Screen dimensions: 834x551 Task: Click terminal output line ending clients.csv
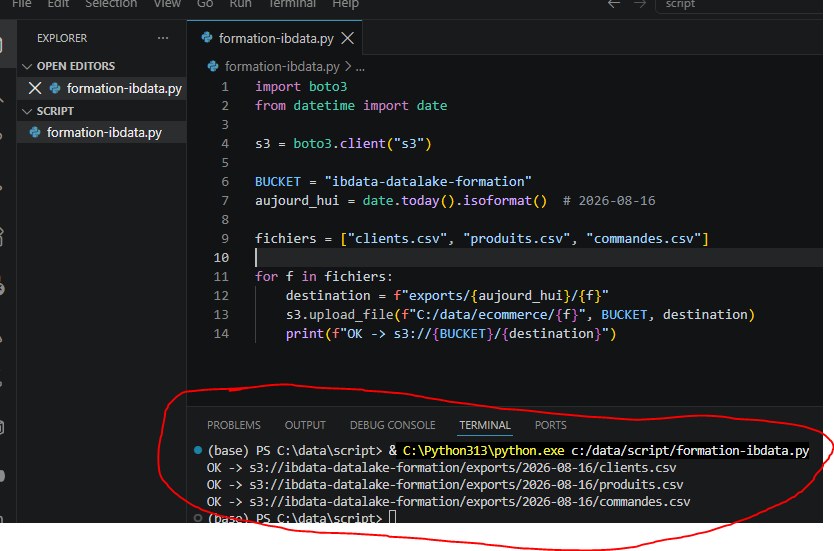point(441,468)
